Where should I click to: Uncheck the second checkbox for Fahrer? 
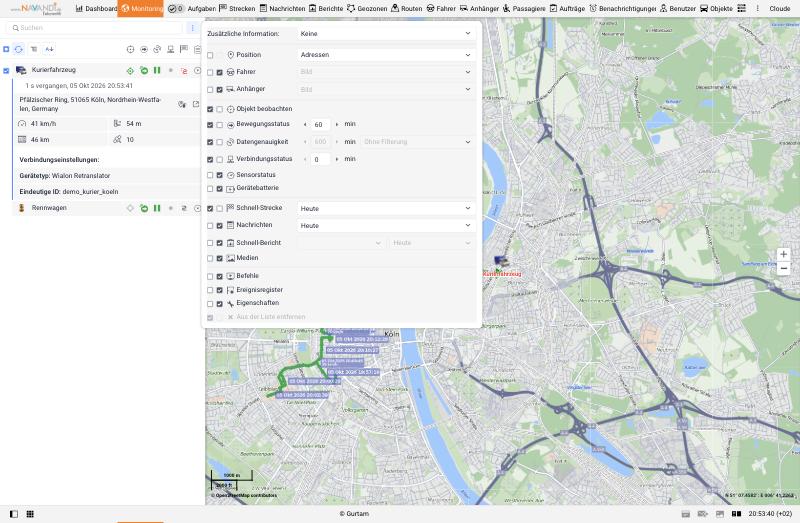219,72
